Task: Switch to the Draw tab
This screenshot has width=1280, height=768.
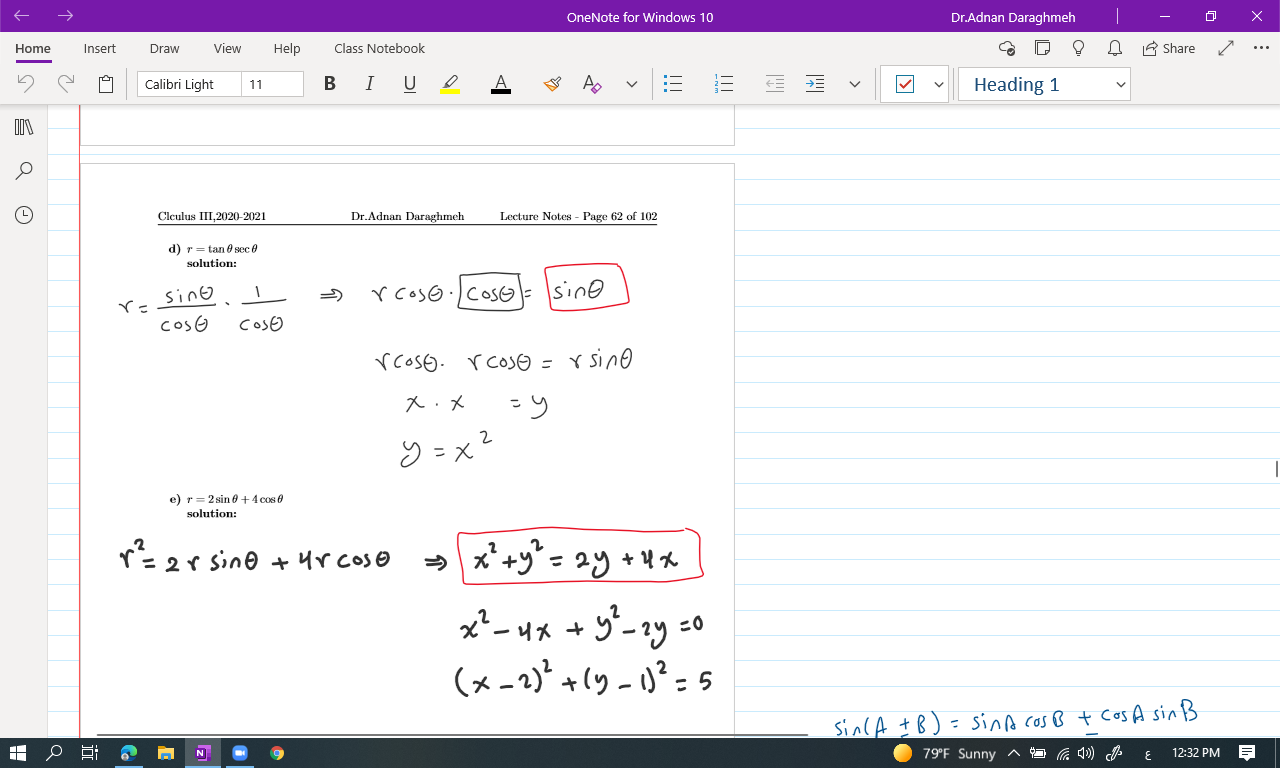Action: [165, 48]
